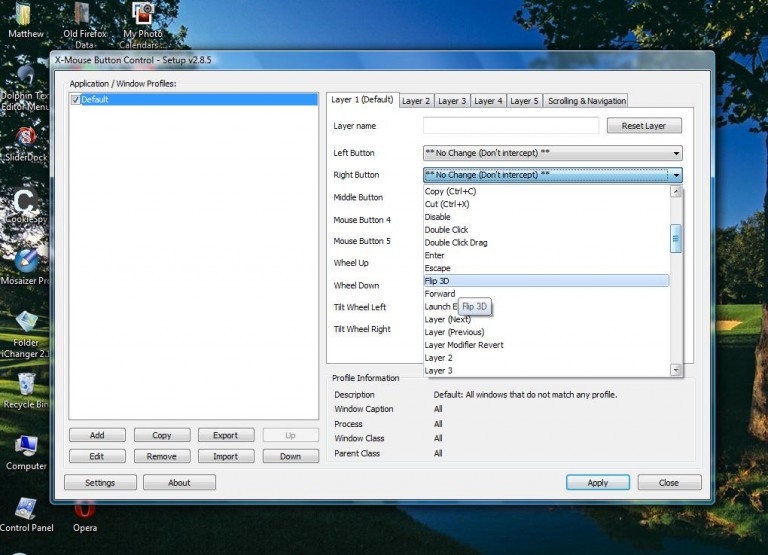The height and width of the screenshot is (555, 768).
Task: Open the Scrolling & Navigation tab
Action: pyautogui.click(x=586, y=101)
